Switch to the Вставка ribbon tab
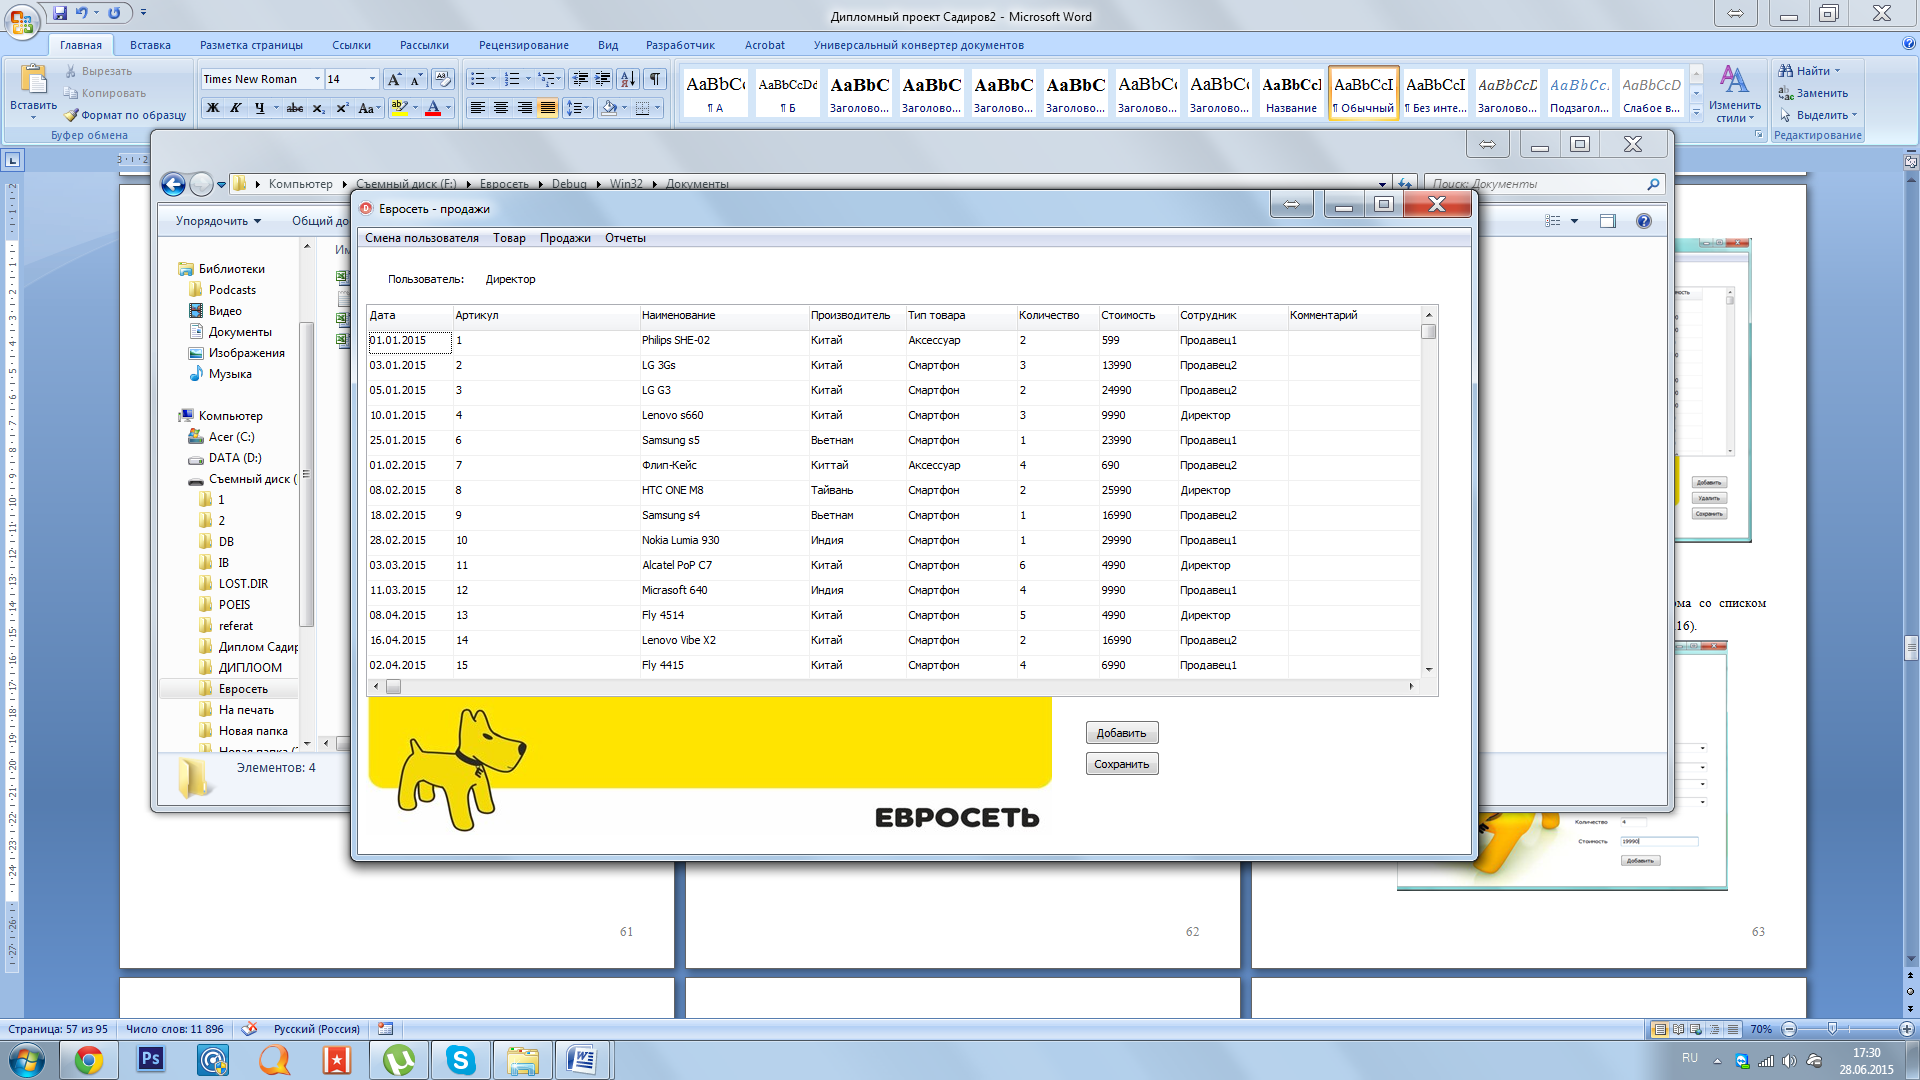Screen dimensions: 1920x1080 tap(150, 45)
